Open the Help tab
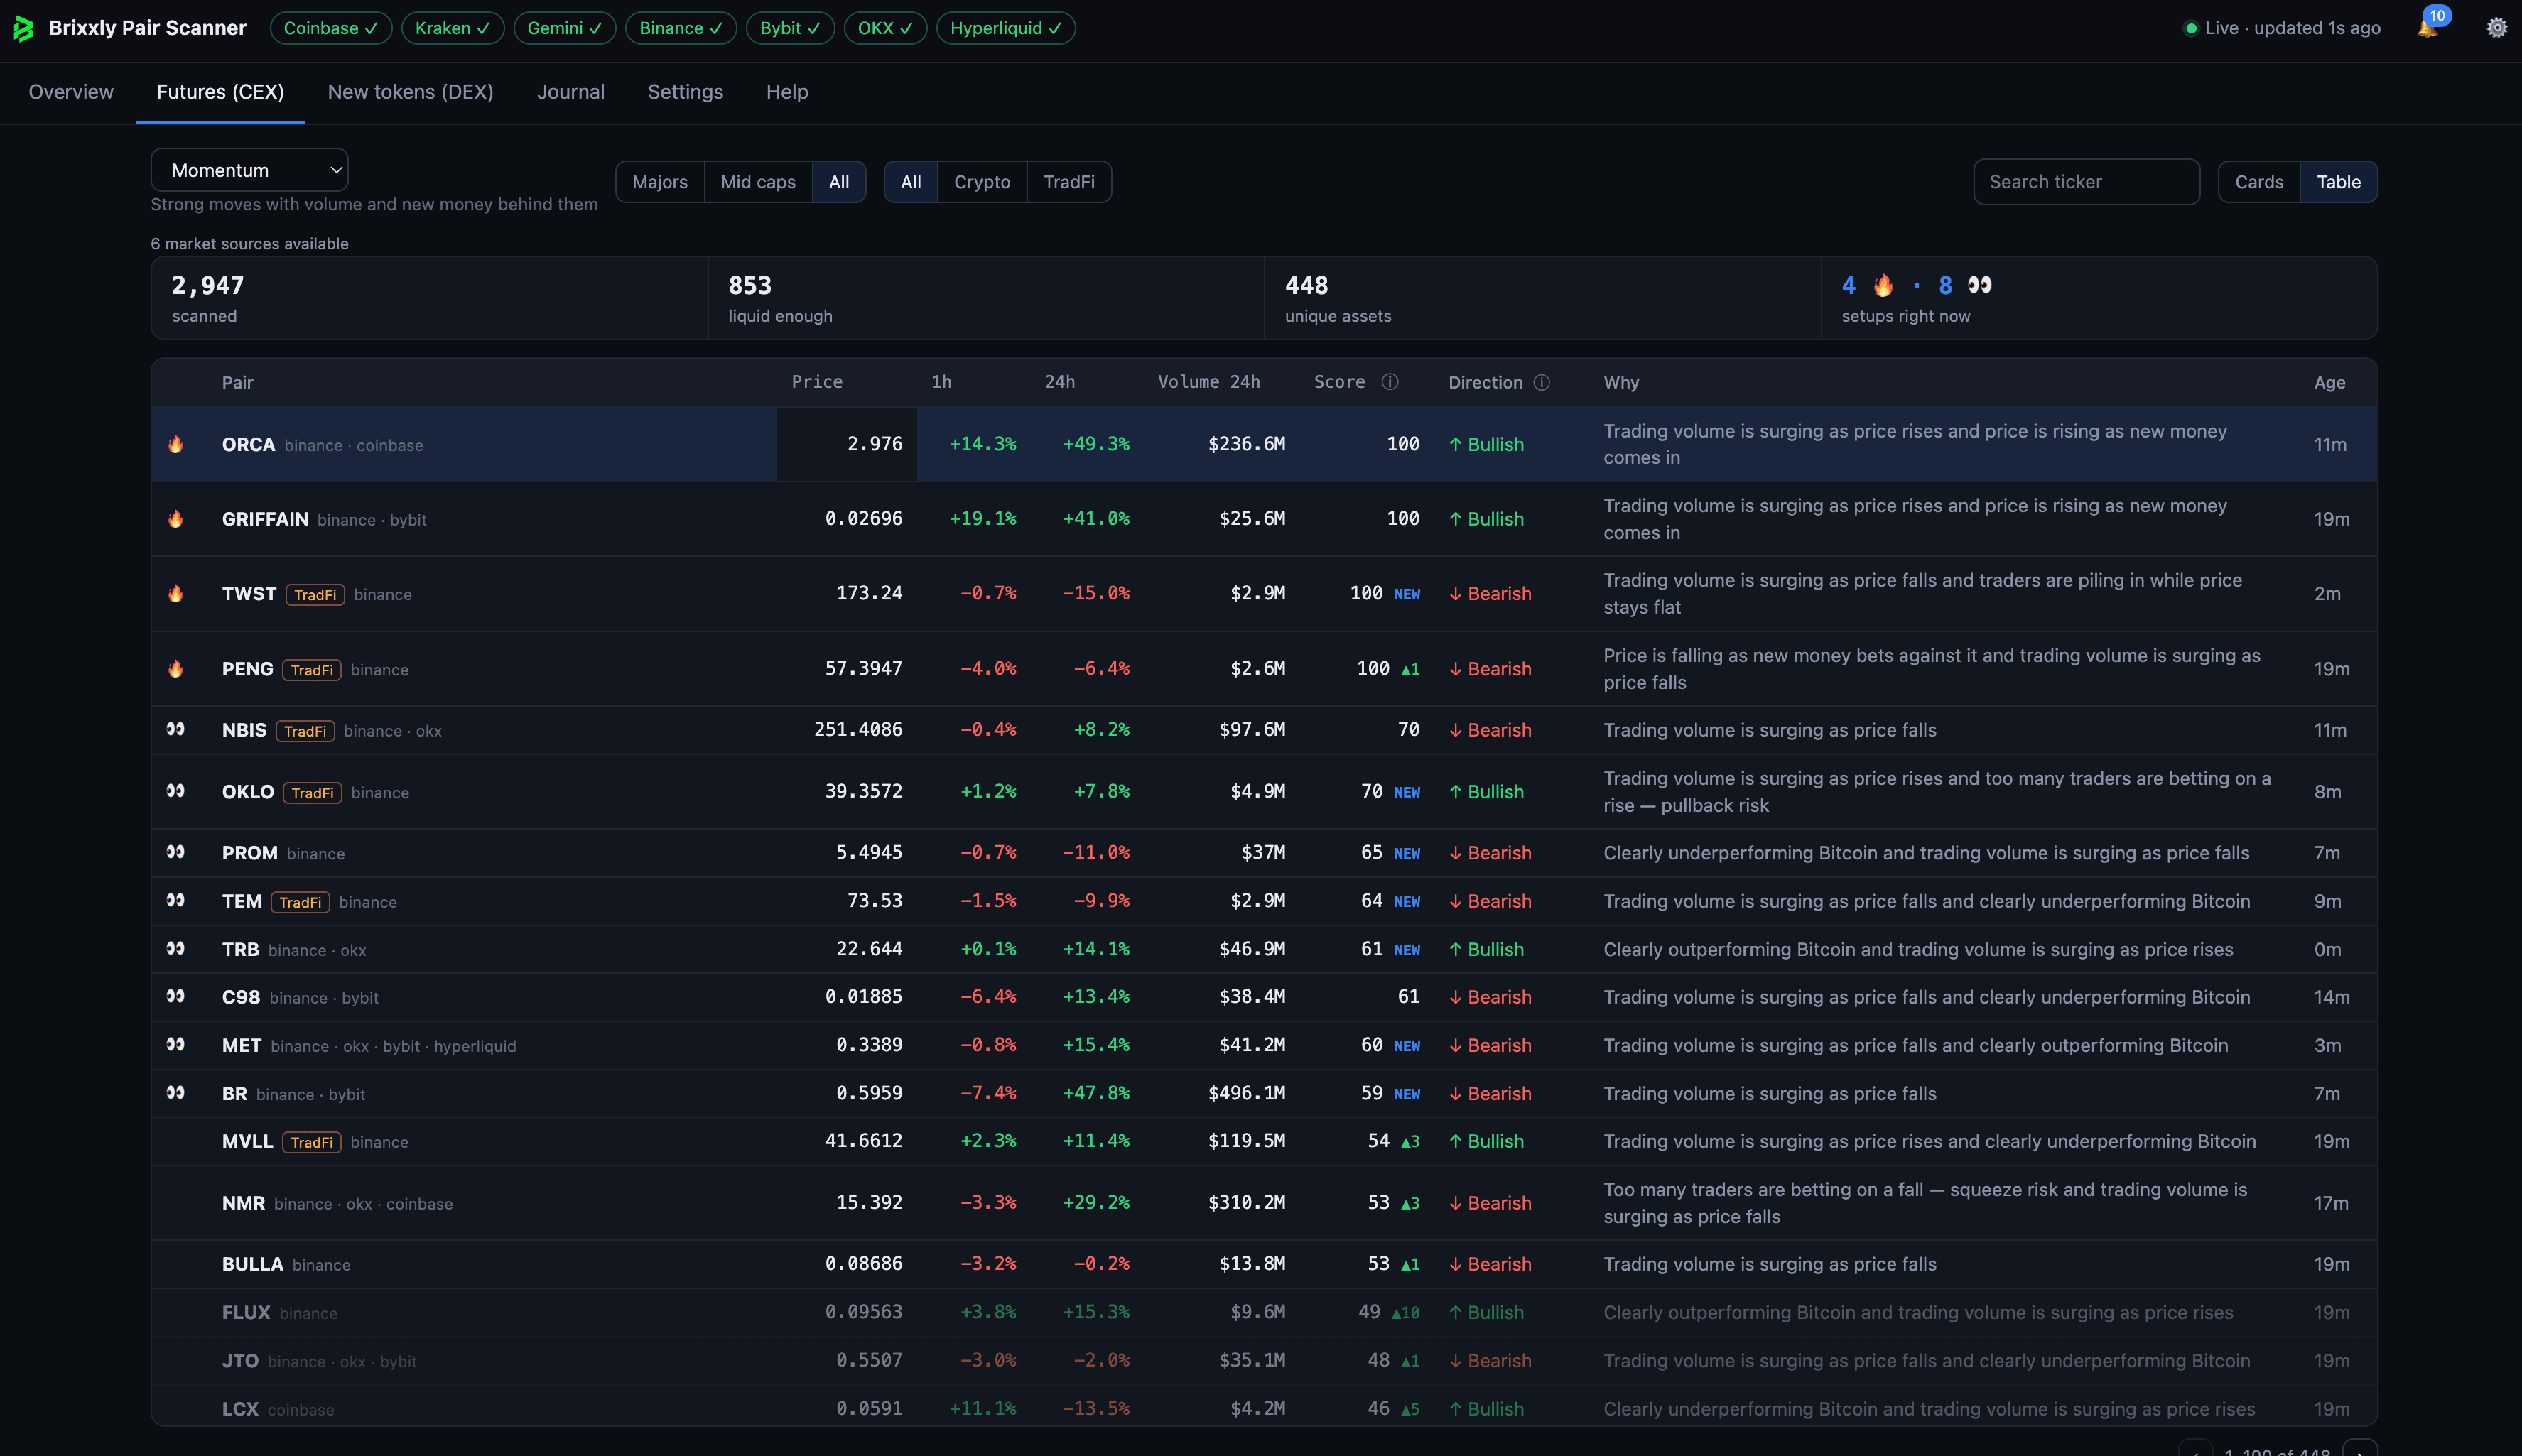The height and width of the screenshot is (1456, 2522). coord(787,92)
